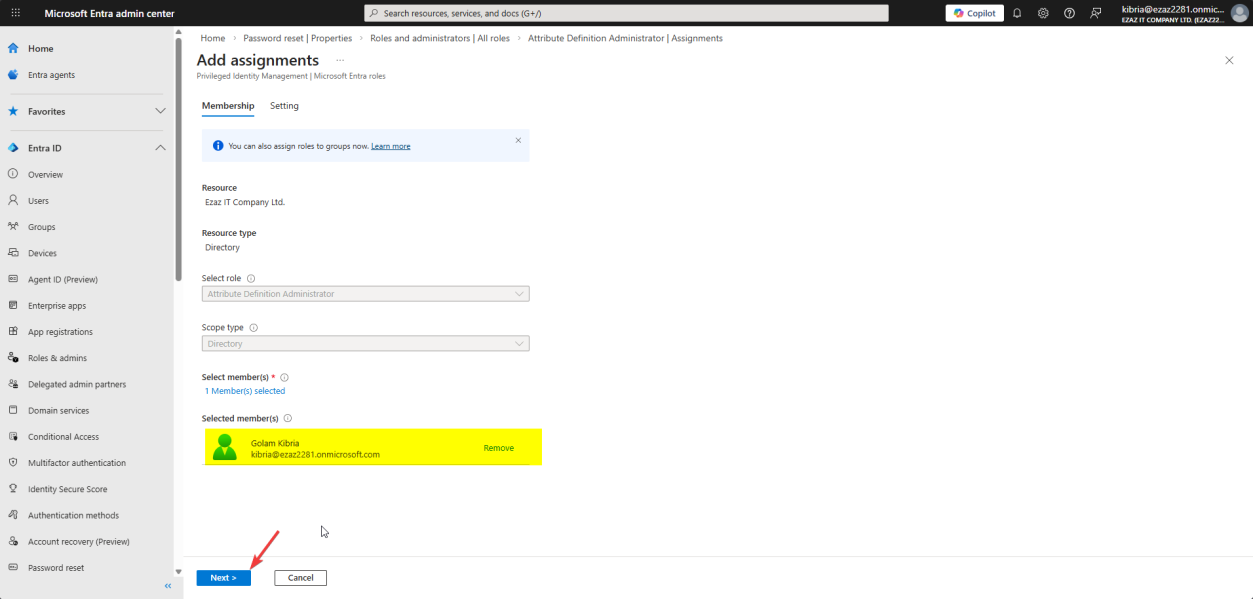
Task: Open the feedback icon in header
Action: tap(1096, 13)
